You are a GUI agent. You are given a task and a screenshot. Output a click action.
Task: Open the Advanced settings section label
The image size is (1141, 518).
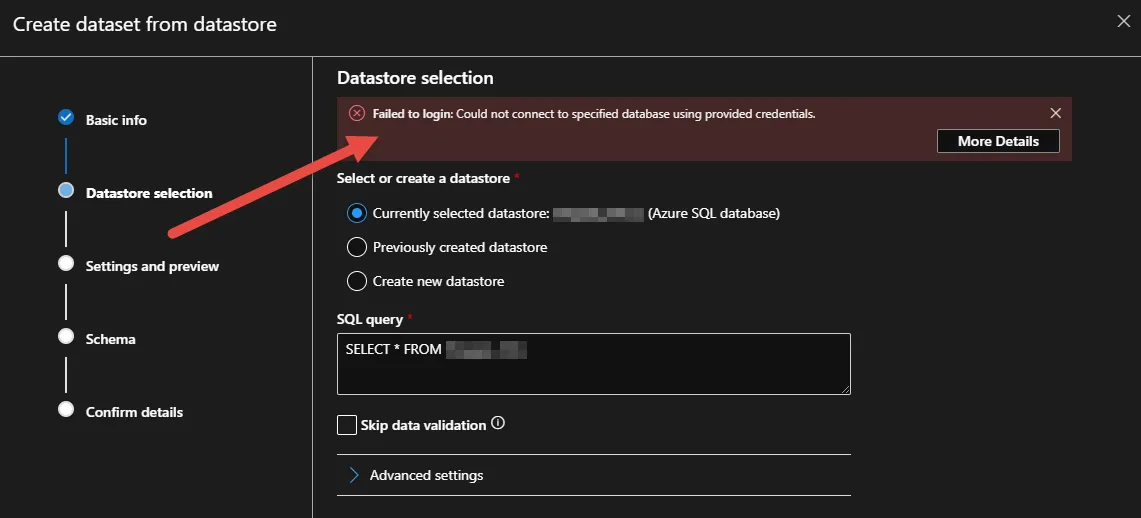(426, 475)
